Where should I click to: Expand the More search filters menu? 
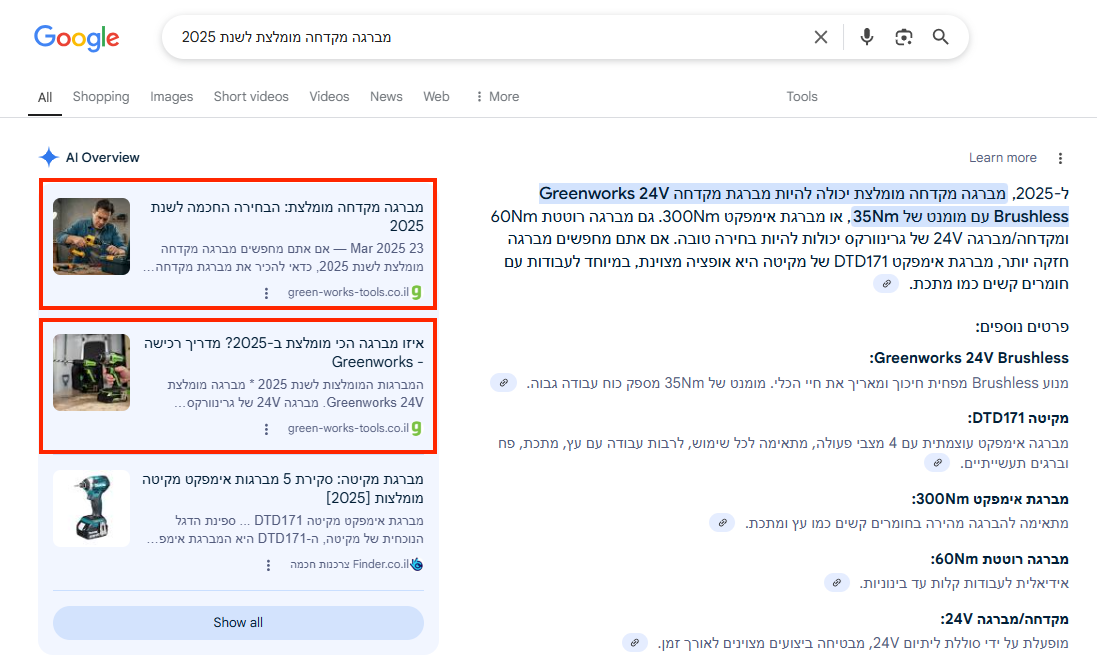coord(497,97)
